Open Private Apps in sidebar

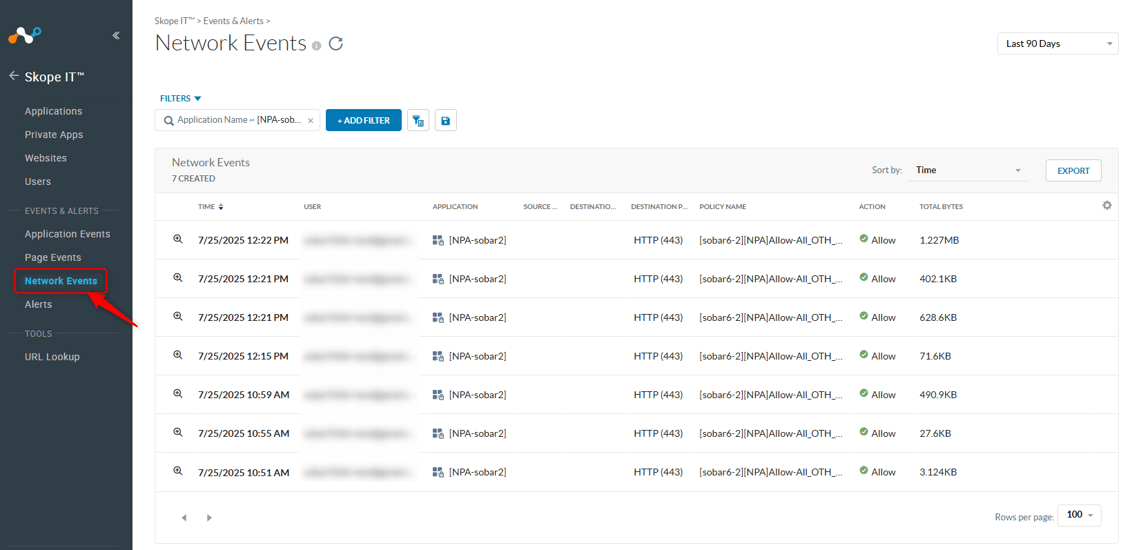pyautogui.click(x=54, y=135)
